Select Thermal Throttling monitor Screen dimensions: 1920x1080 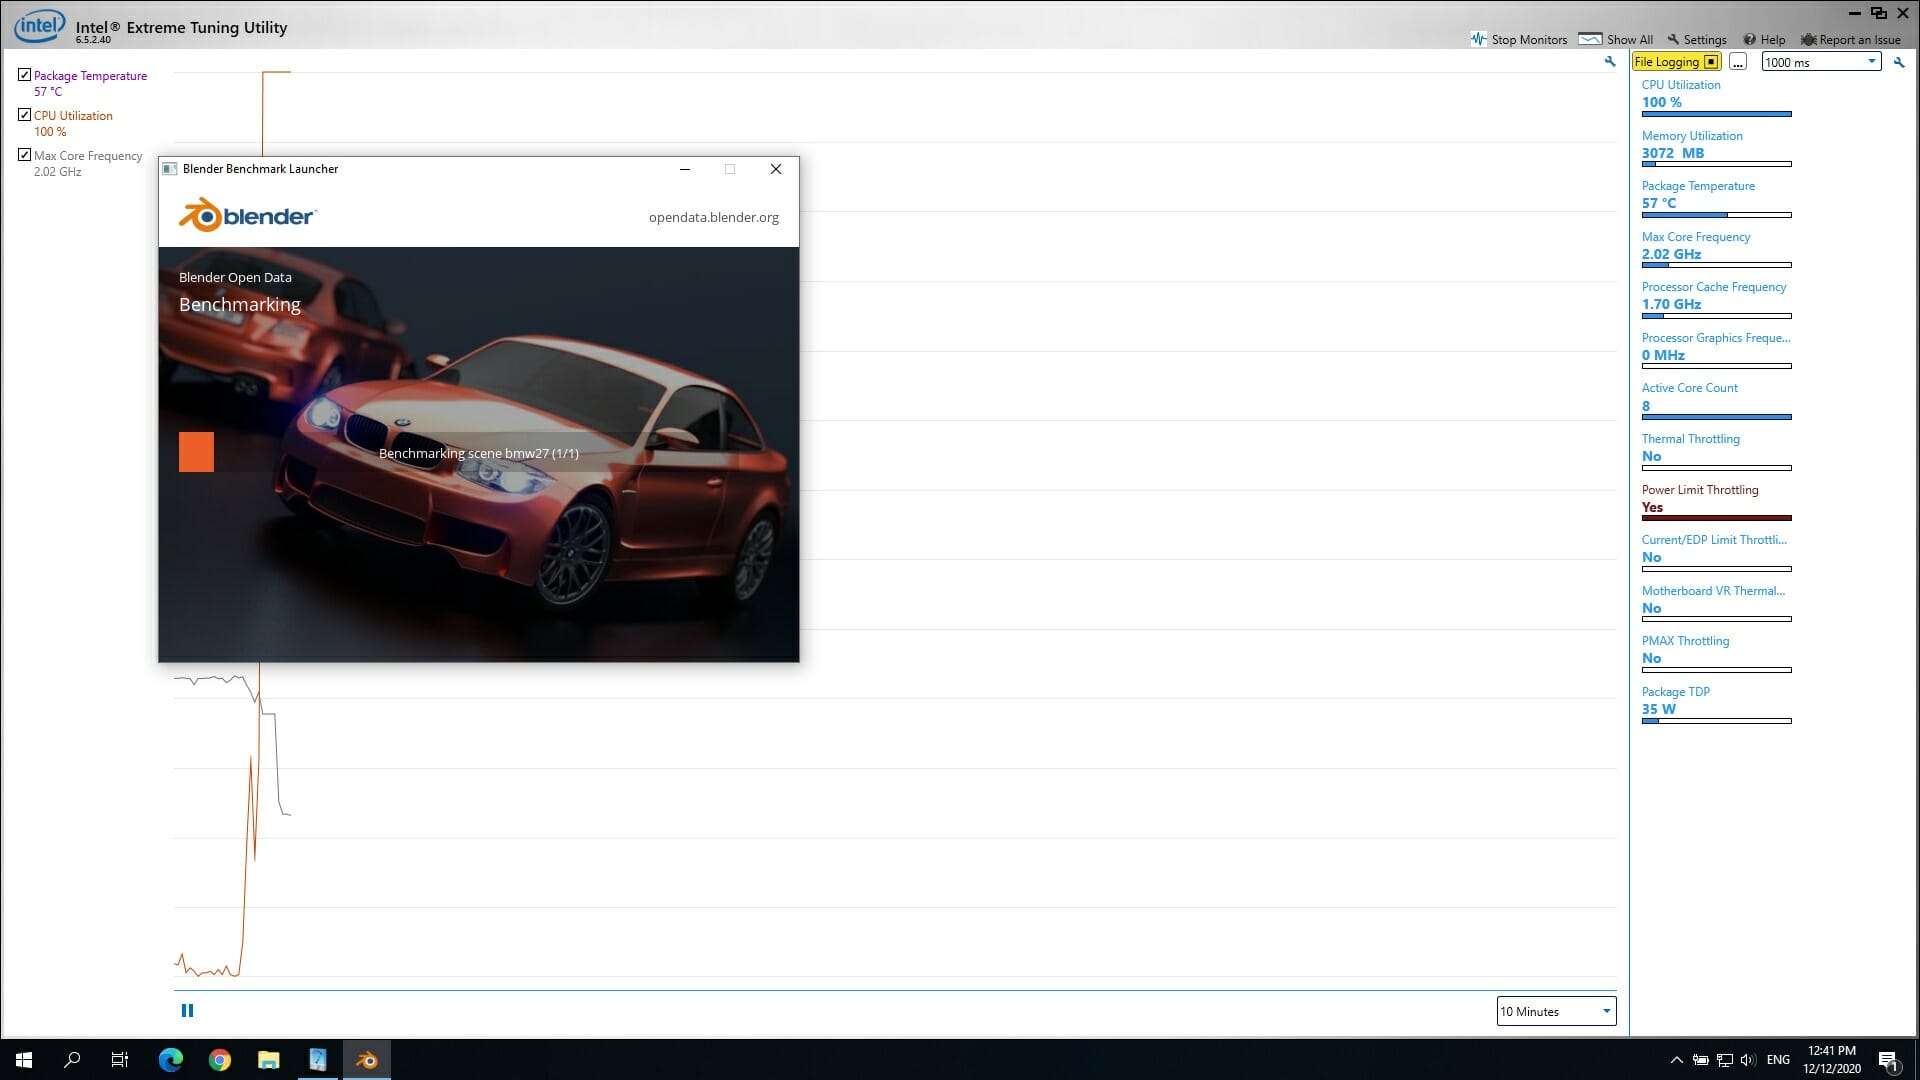click(1716, 452)
